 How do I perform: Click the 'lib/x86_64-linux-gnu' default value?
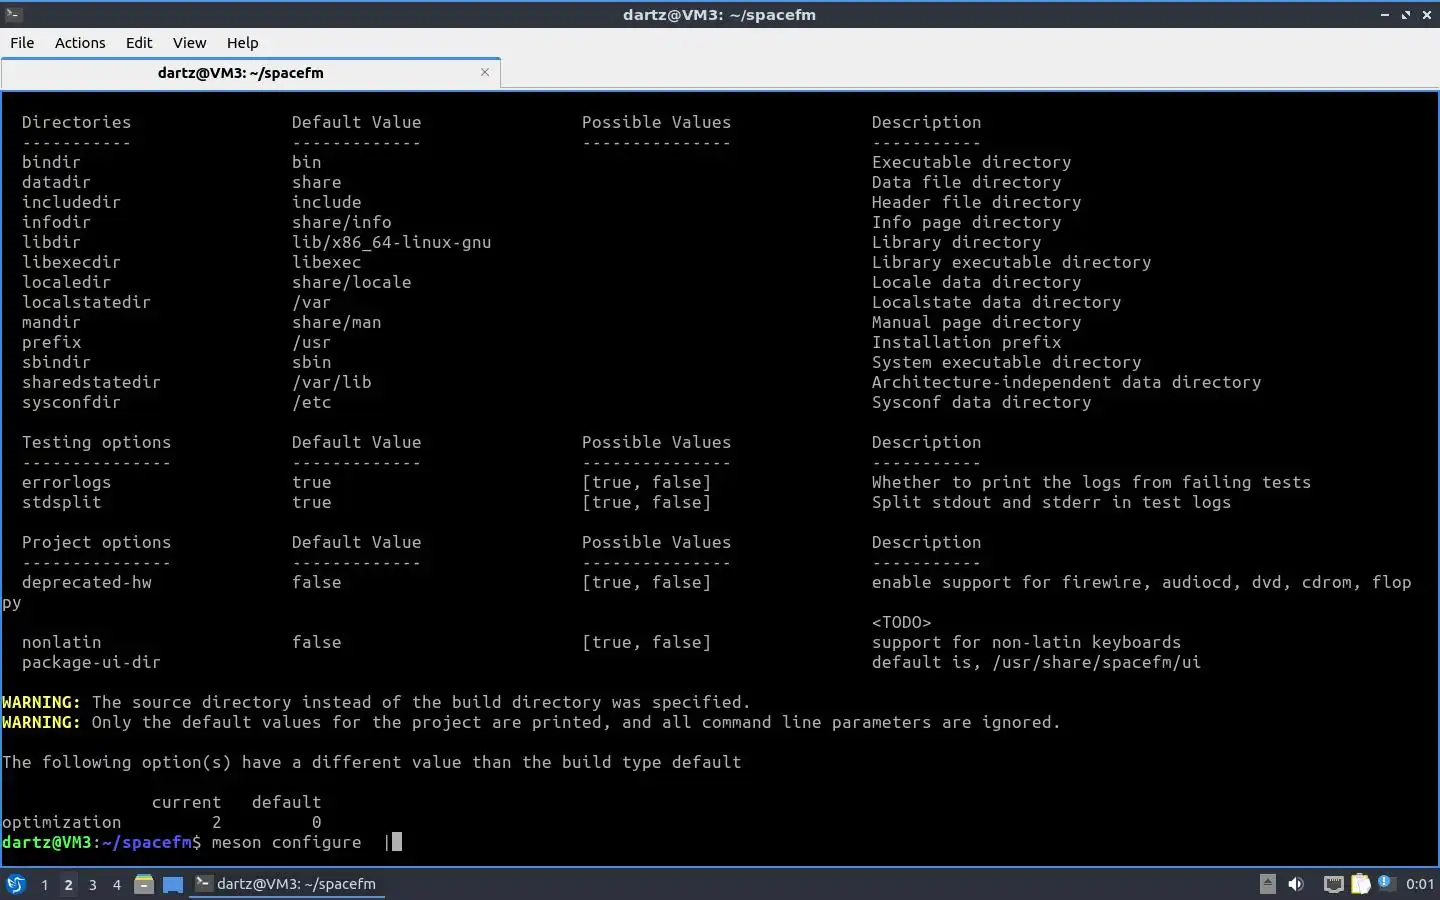(x=391, y=242)
